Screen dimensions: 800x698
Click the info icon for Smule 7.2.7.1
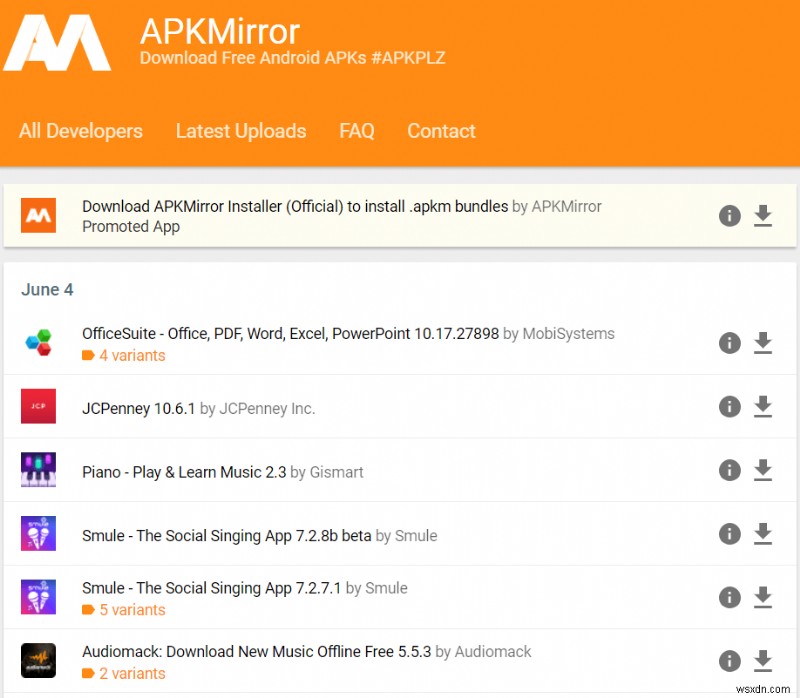point(729,597)
